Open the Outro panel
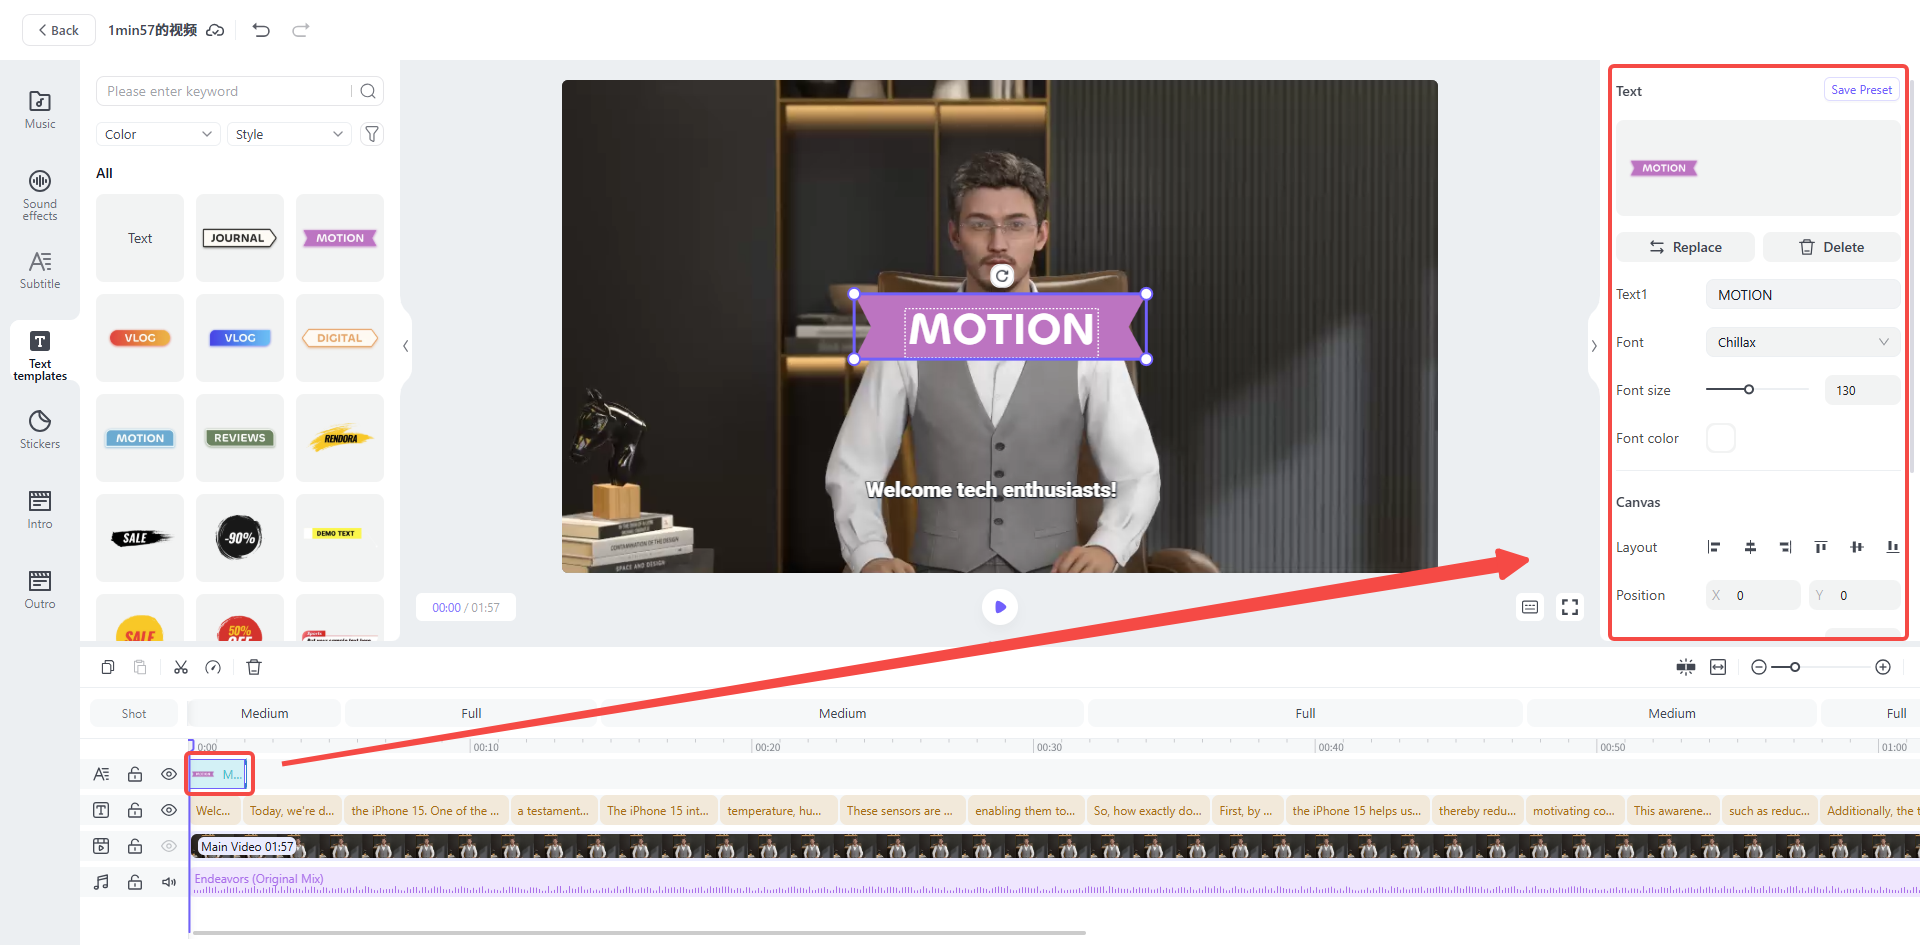This screenshot has width=1920, height=945. click(40, 590)
